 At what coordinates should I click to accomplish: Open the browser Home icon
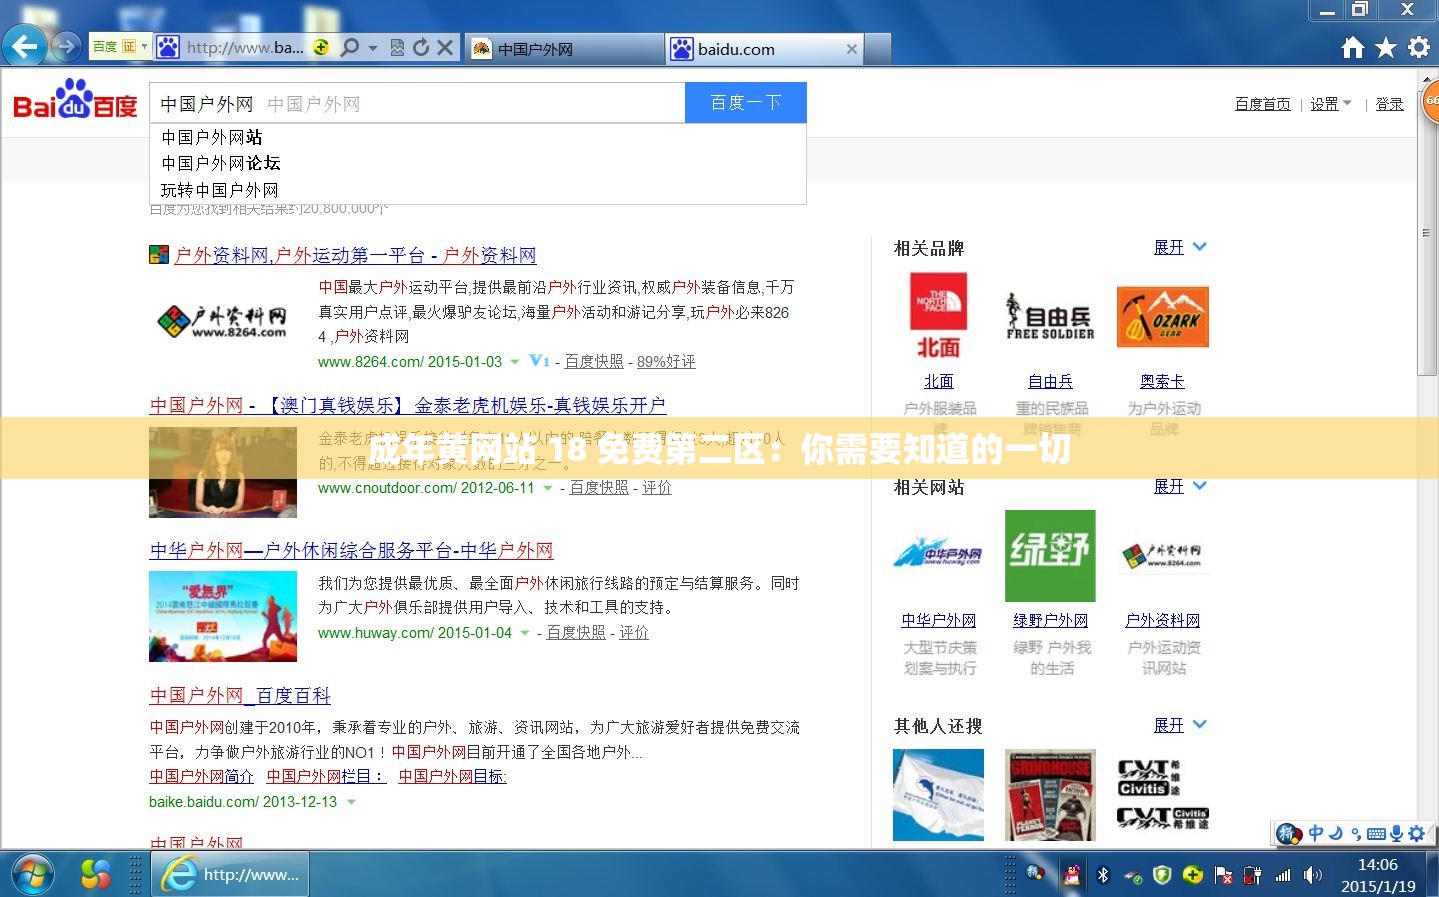coord(1353,47)
